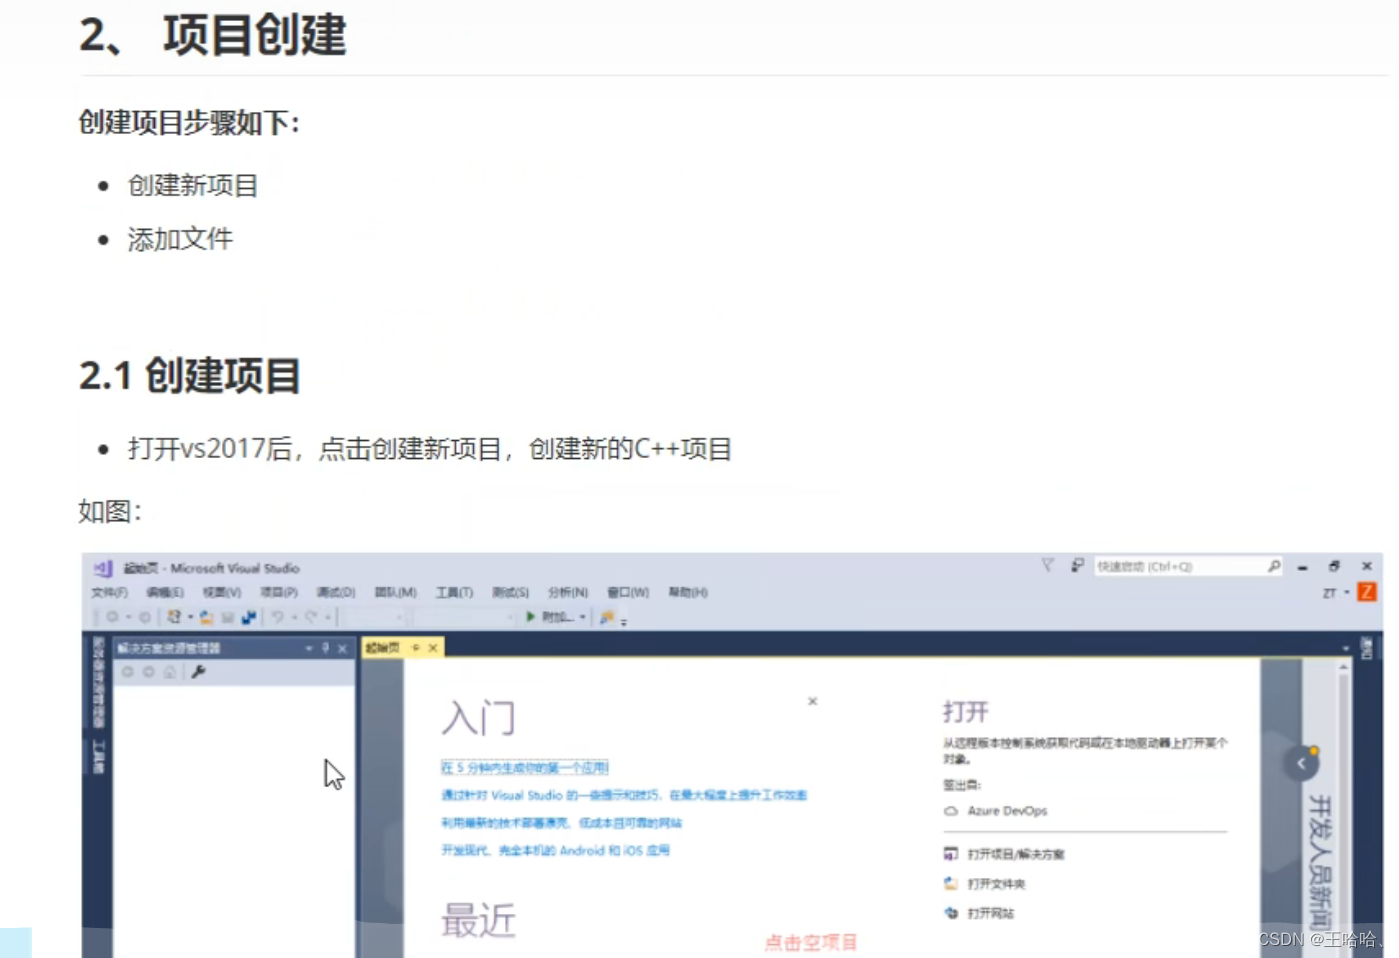Open the 调试(D) menu
The width and height of the screenshot is (1399, 958).
[x=336, y=593]
